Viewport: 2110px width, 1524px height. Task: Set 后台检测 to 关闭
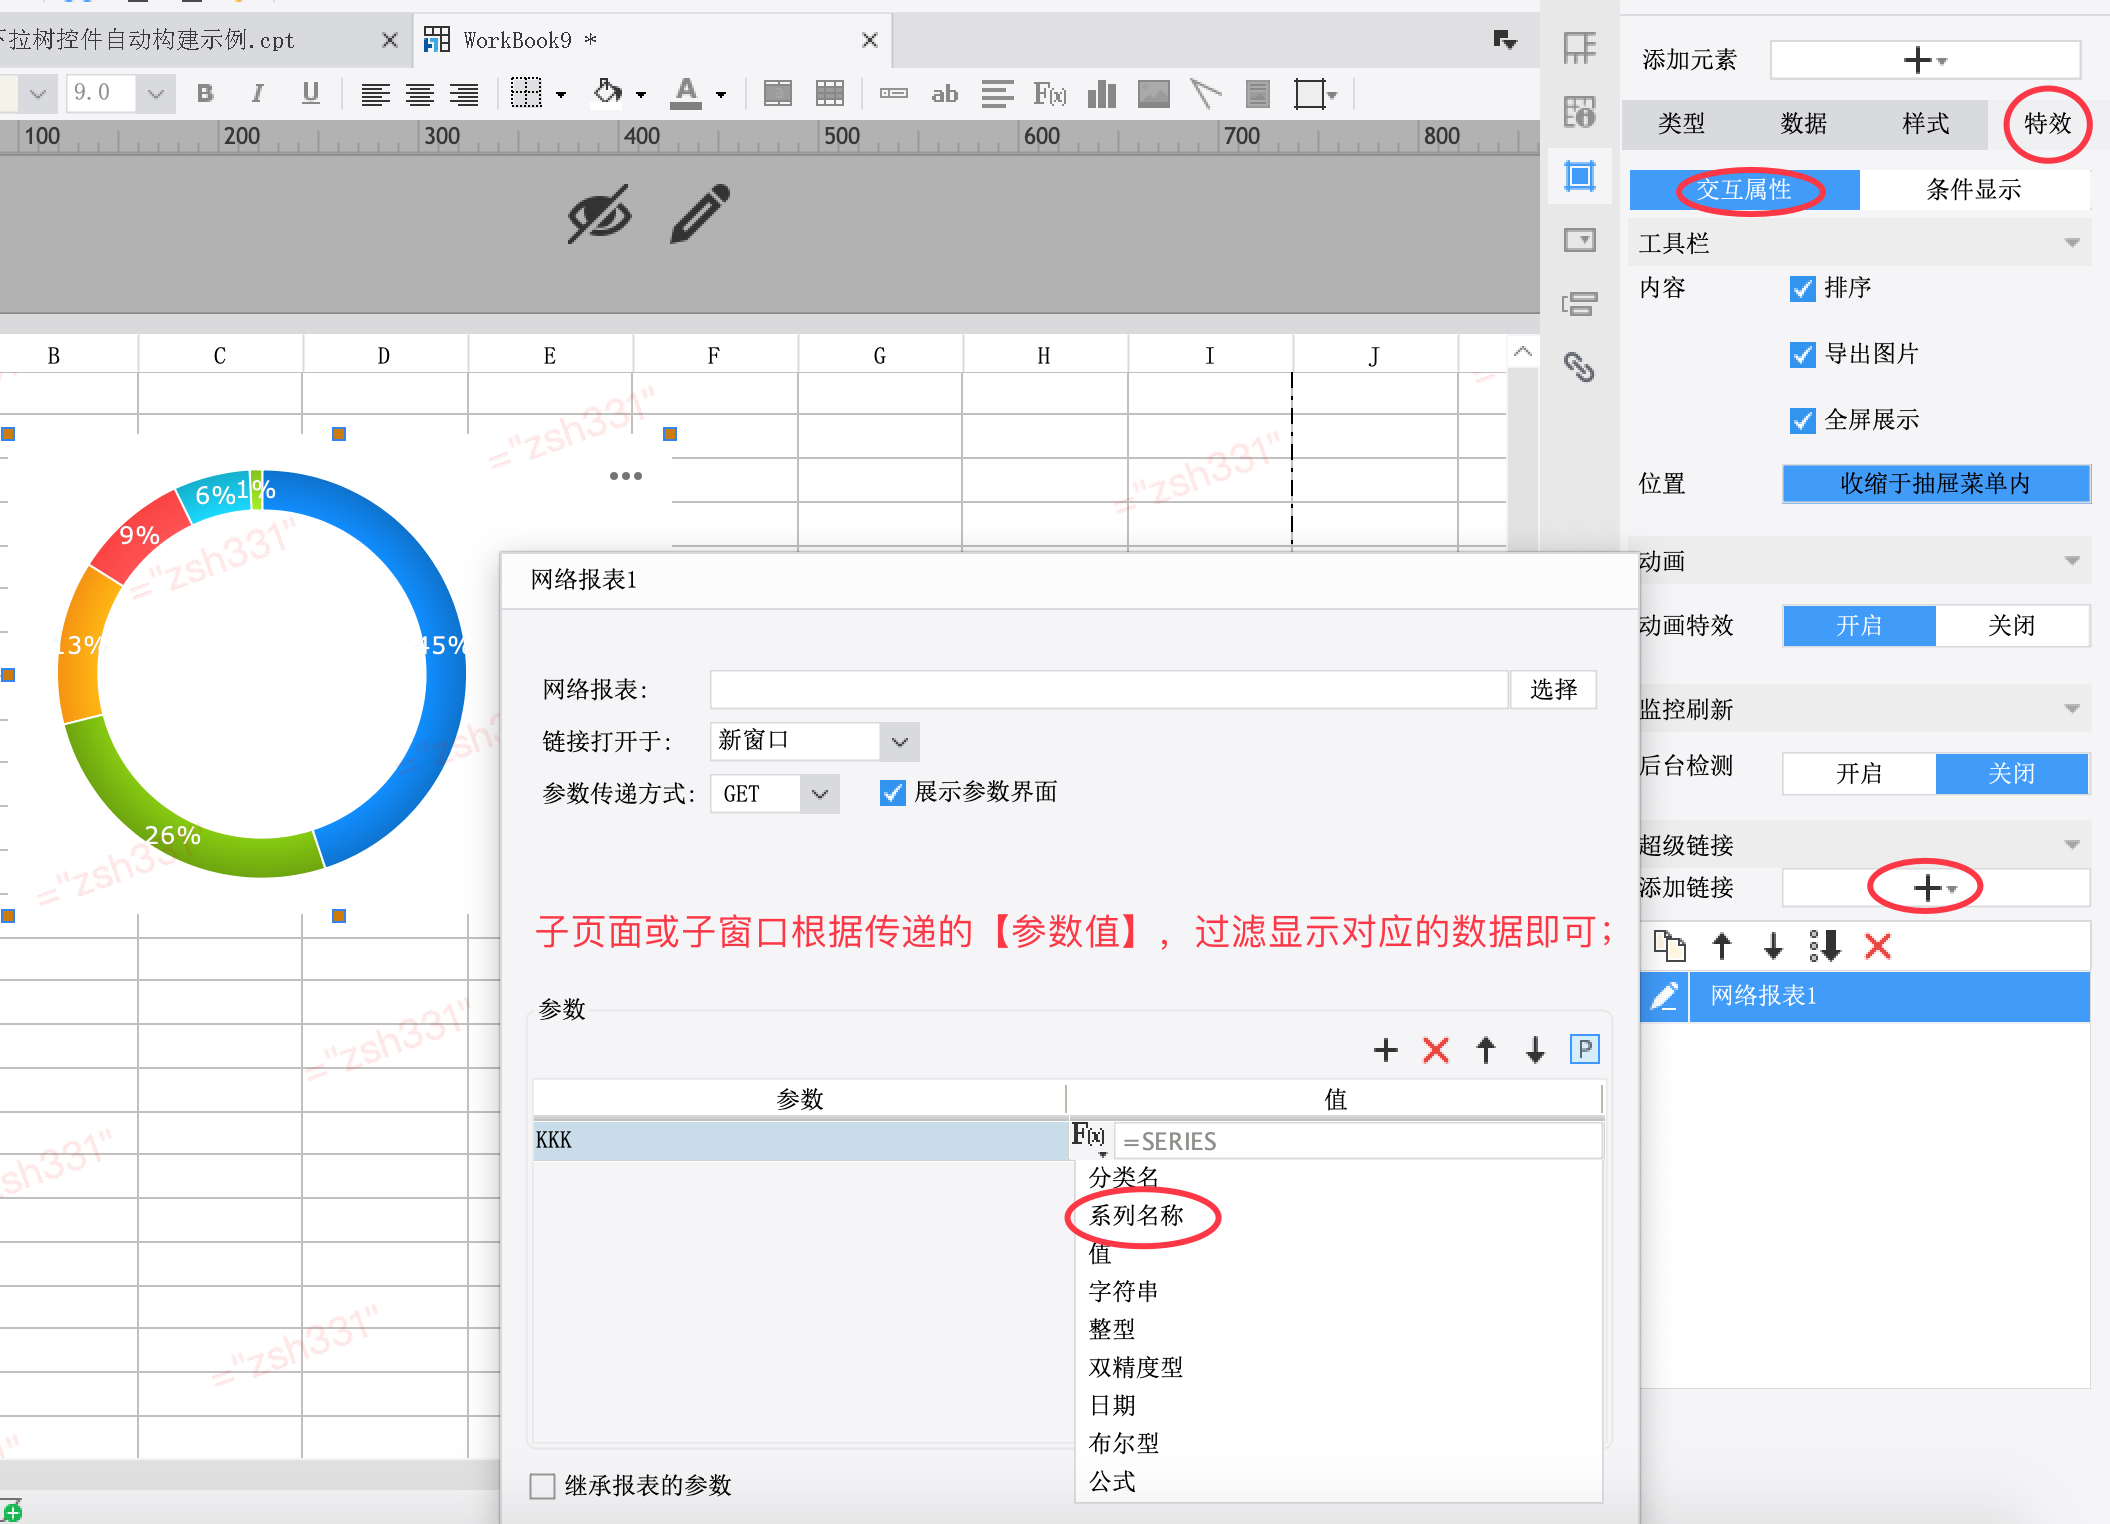pyautogui.click(x=2011, y=774)
